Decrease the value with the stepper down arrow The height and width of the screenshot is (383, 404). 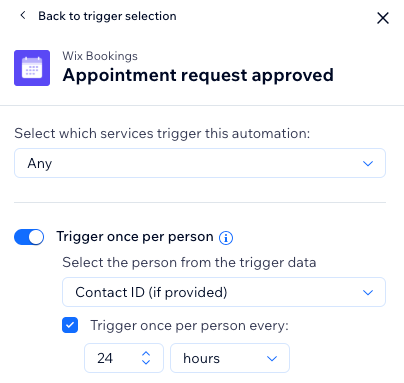coord(146,362)
